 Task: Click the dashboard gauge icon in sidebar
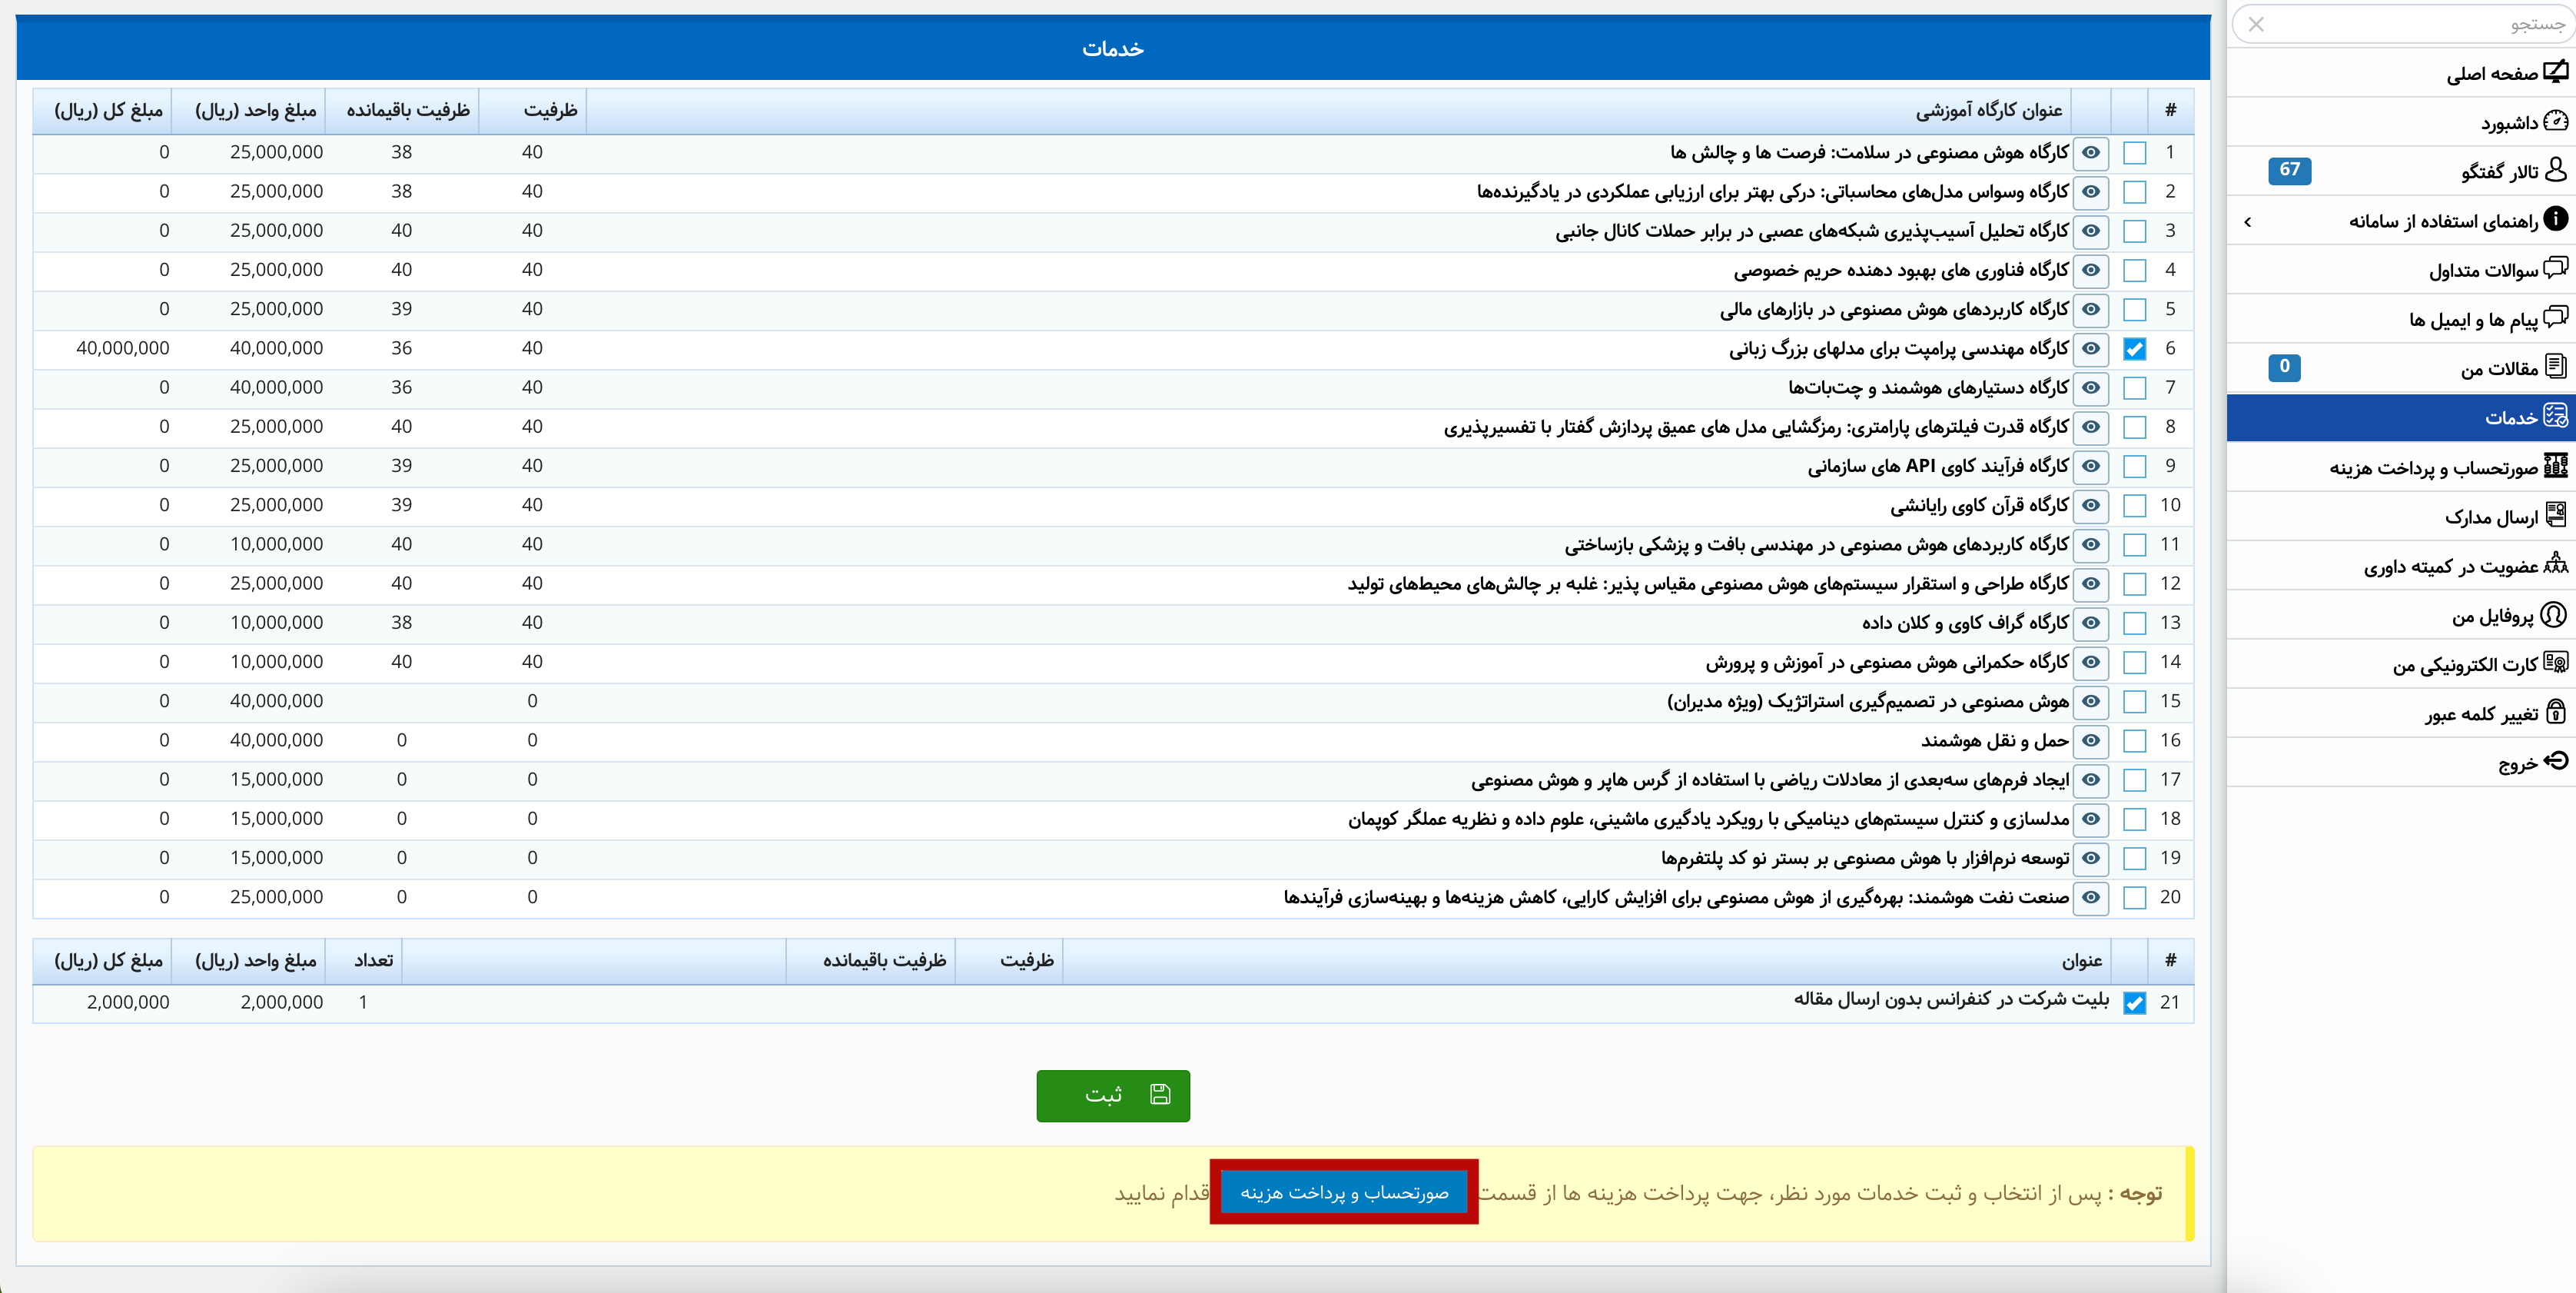(2555, 121)
